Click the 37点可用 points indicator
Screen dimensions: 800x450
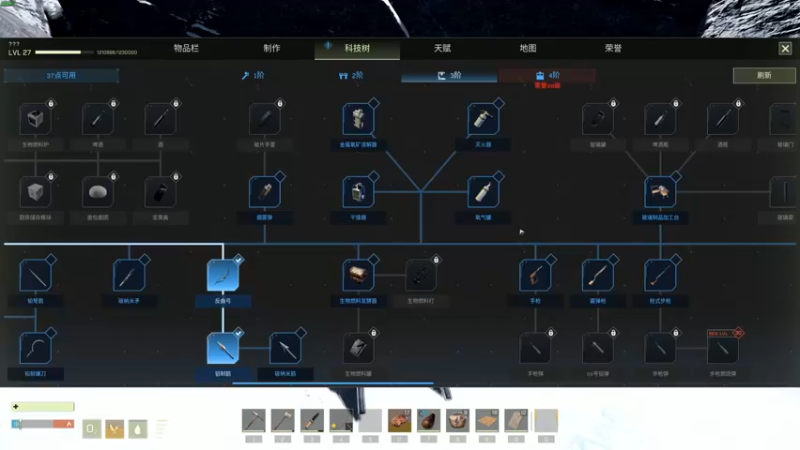click(61, 76)
